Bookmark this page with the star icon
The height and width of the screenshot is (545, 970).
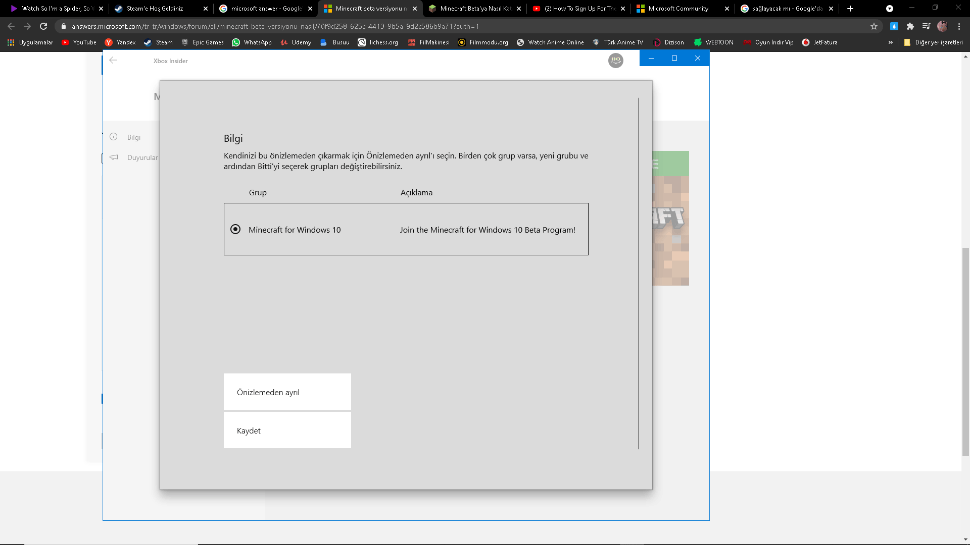coord(873,27)
